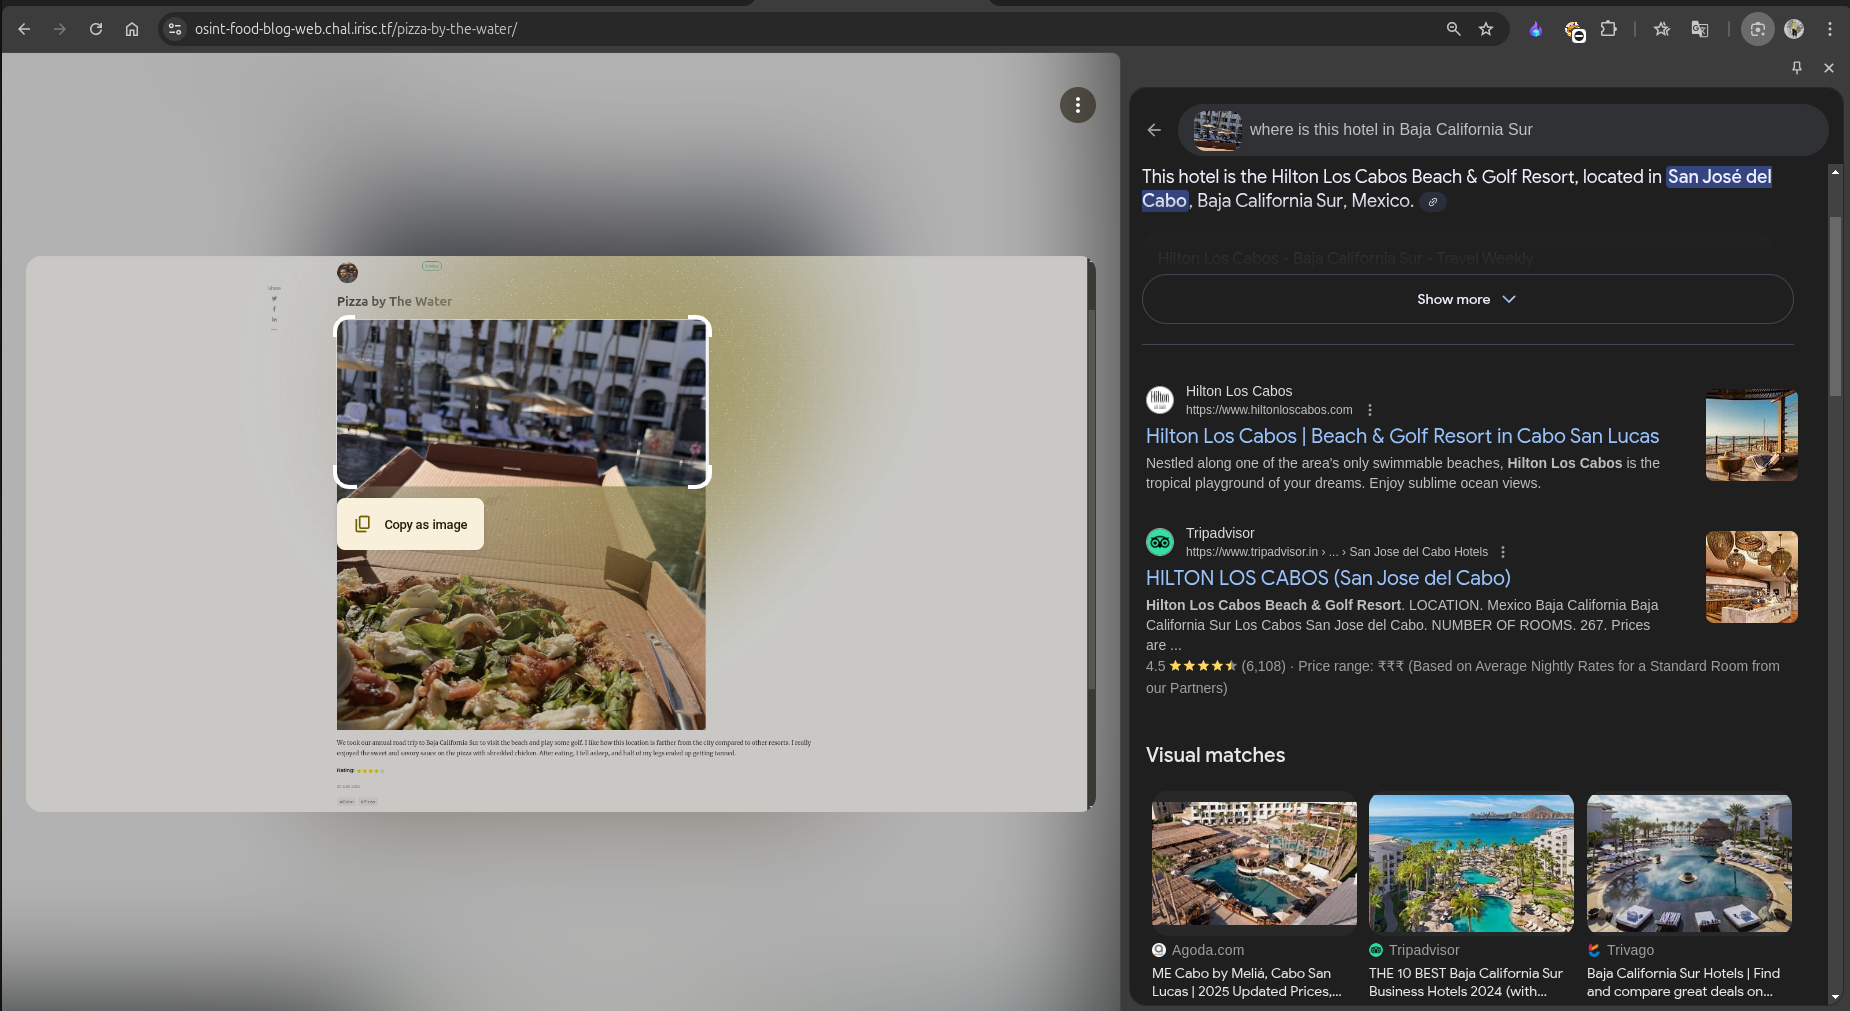Open the bookmarks star toolbar icon
The width and height of the screenshot is (1850, 1011).
click(1662, 29)
